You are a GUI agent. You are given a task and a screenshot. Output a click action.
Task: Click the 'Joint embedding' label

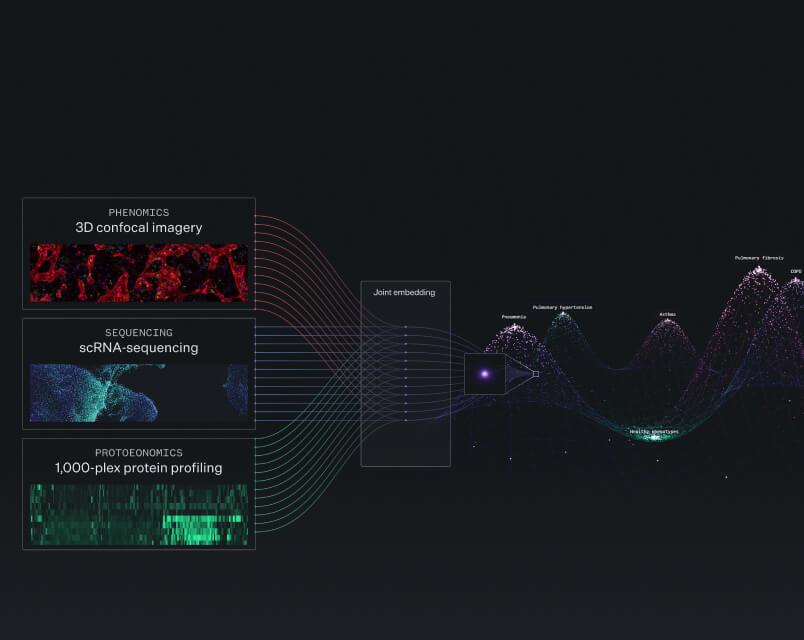coord(404,292)
